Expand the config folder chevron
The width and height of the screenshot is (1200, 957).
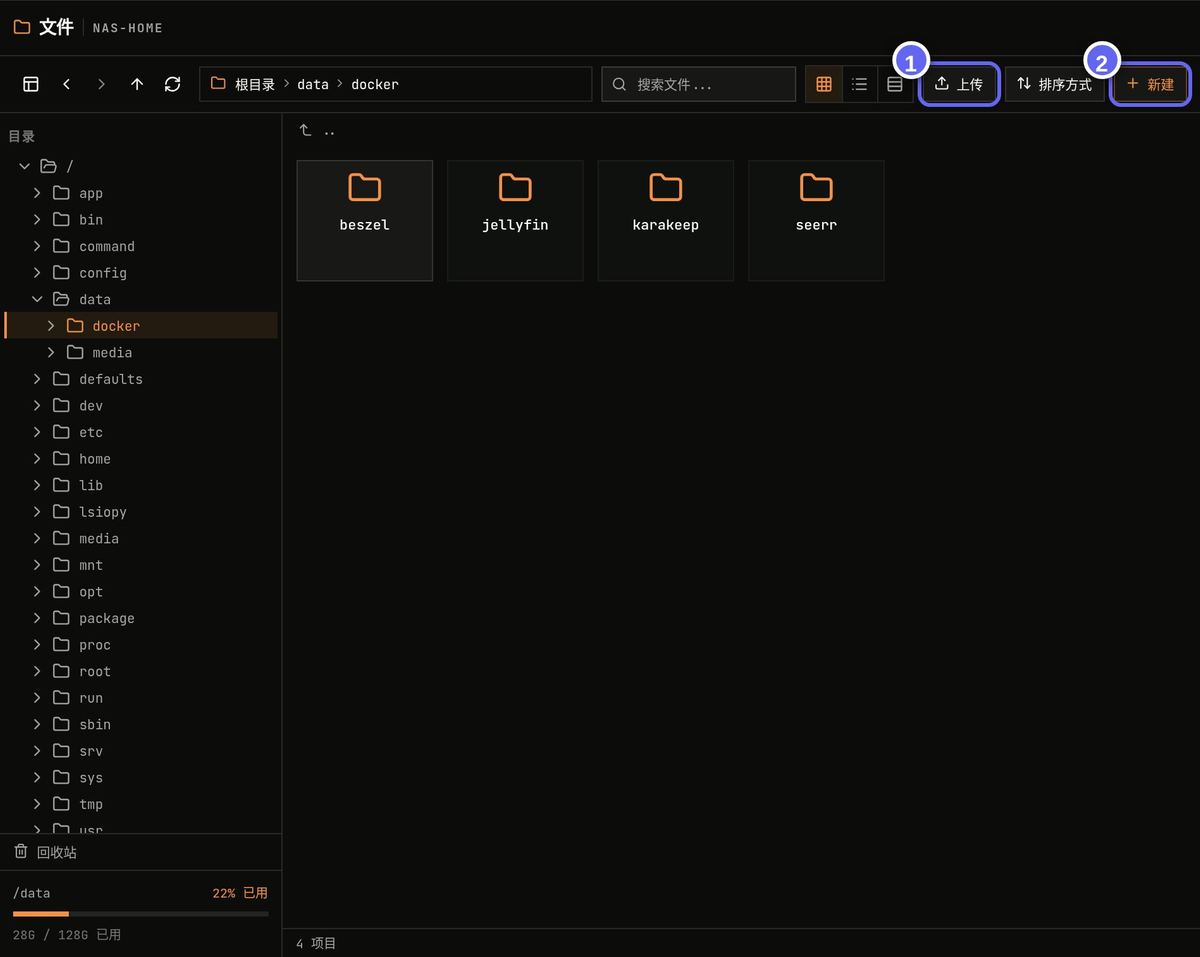click(37, 272)
